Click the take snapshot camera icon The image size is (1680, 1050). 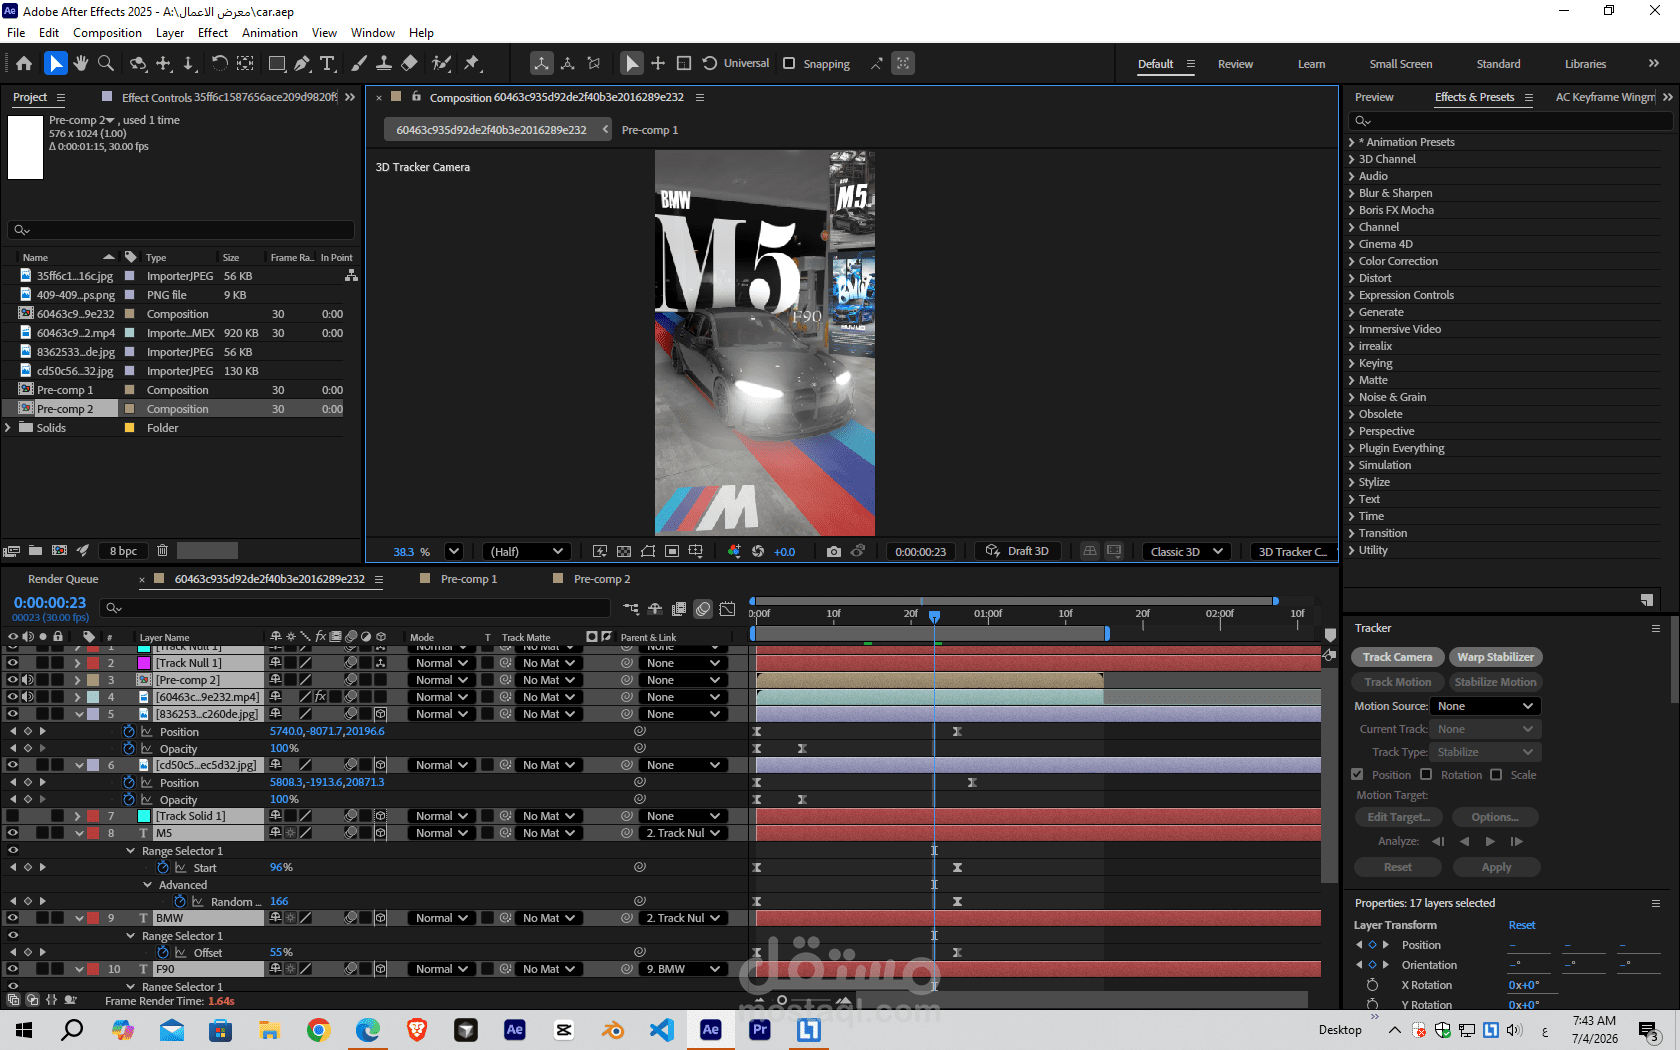click(x=834, y=551)
